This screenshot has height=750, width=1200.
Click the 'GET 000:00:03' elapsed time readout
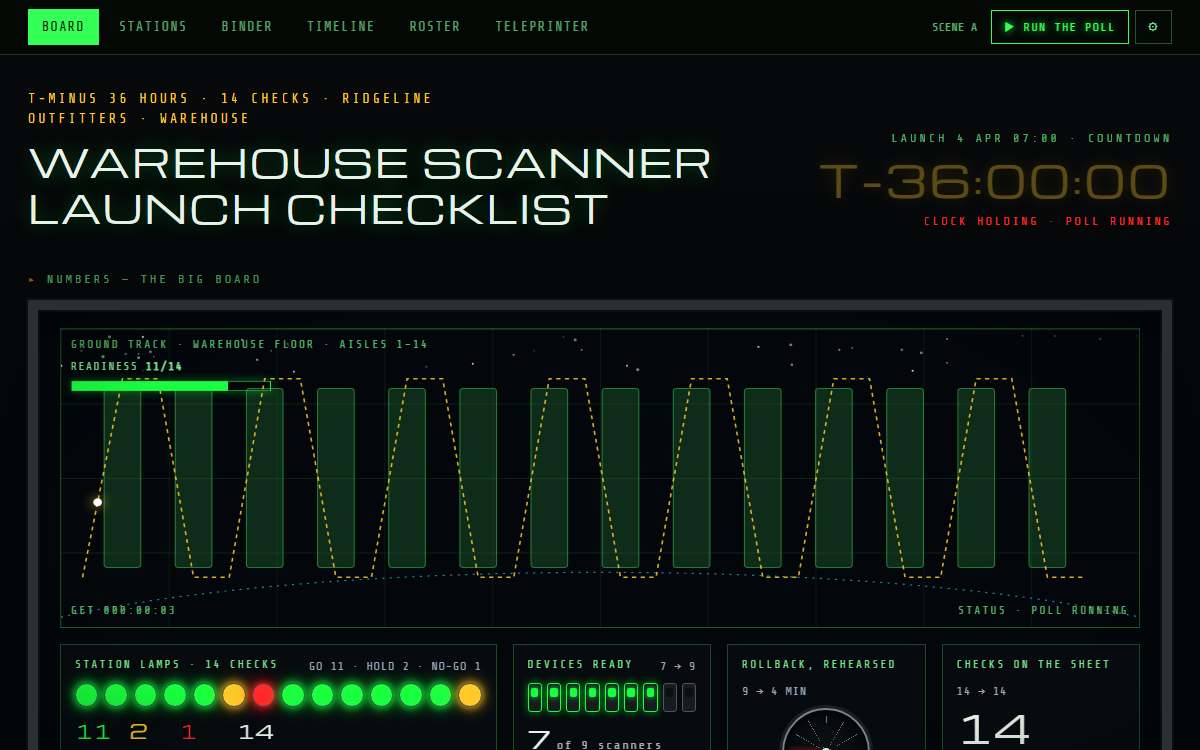point(123,610)
